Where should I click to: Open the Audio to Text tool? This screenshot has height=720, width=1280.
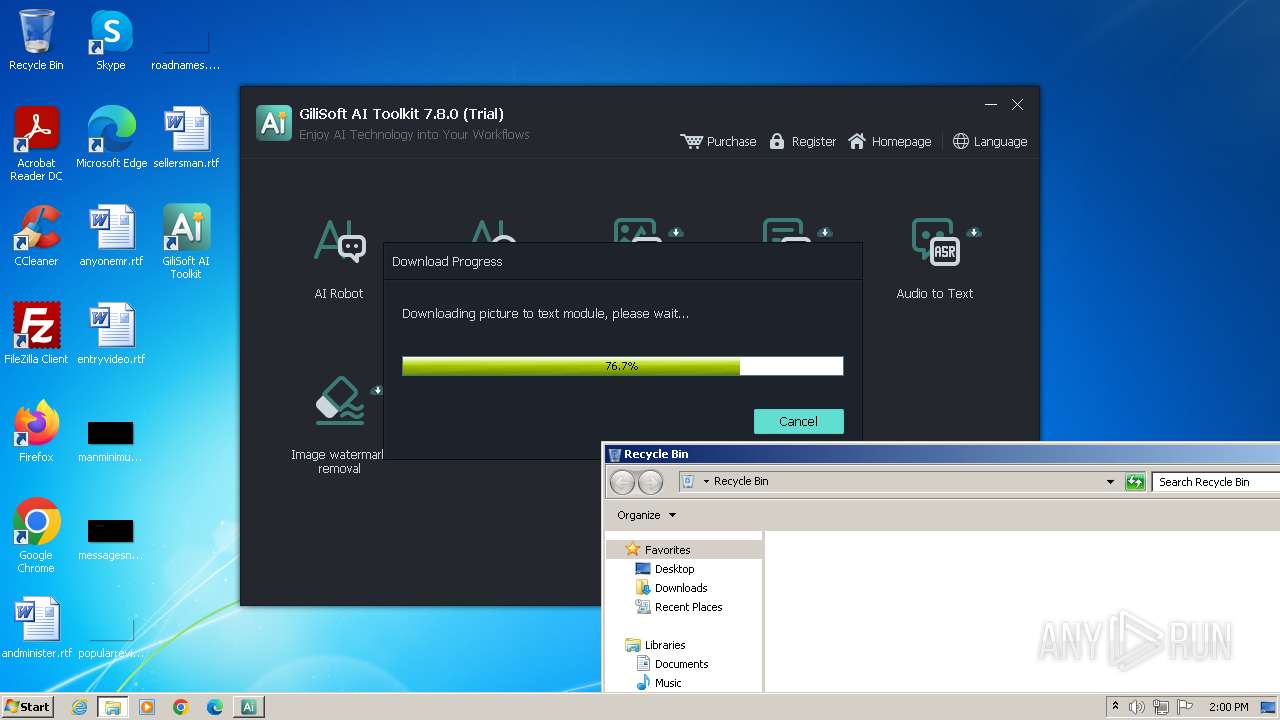point(935,258)
